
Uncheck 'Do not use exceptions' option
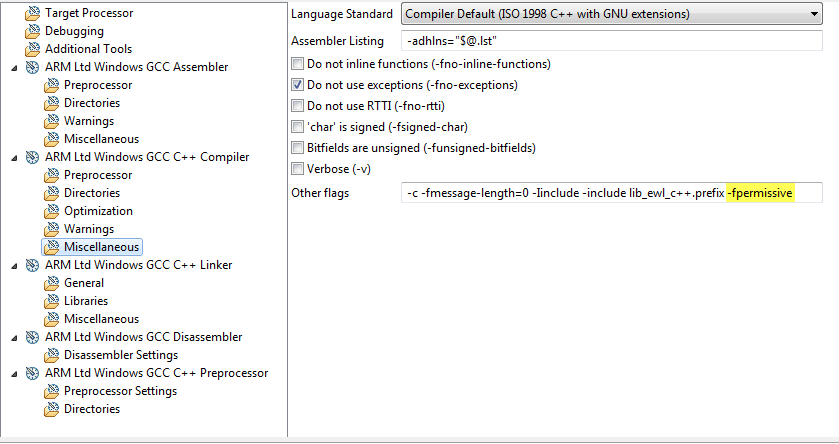[x=297, y=85]
